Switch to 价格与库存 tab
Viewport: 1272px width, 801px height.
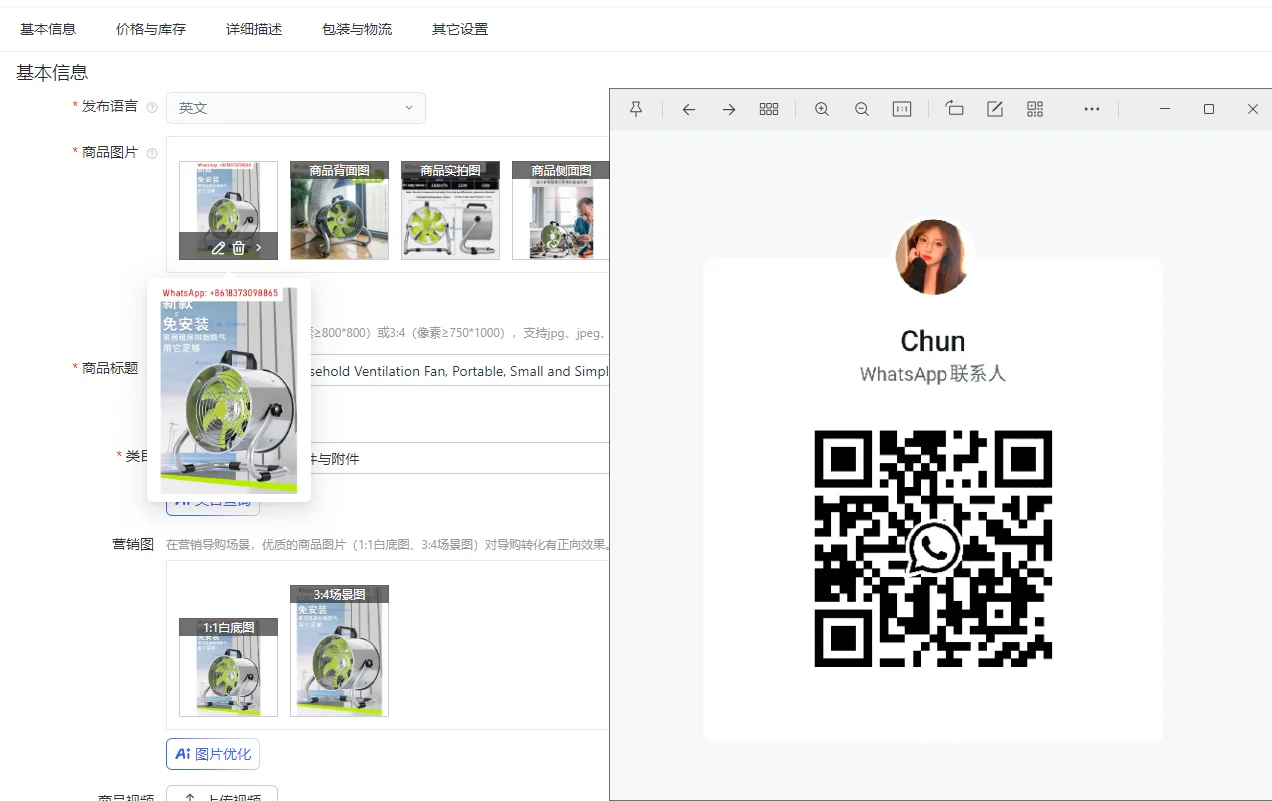(x=151, y=29)
